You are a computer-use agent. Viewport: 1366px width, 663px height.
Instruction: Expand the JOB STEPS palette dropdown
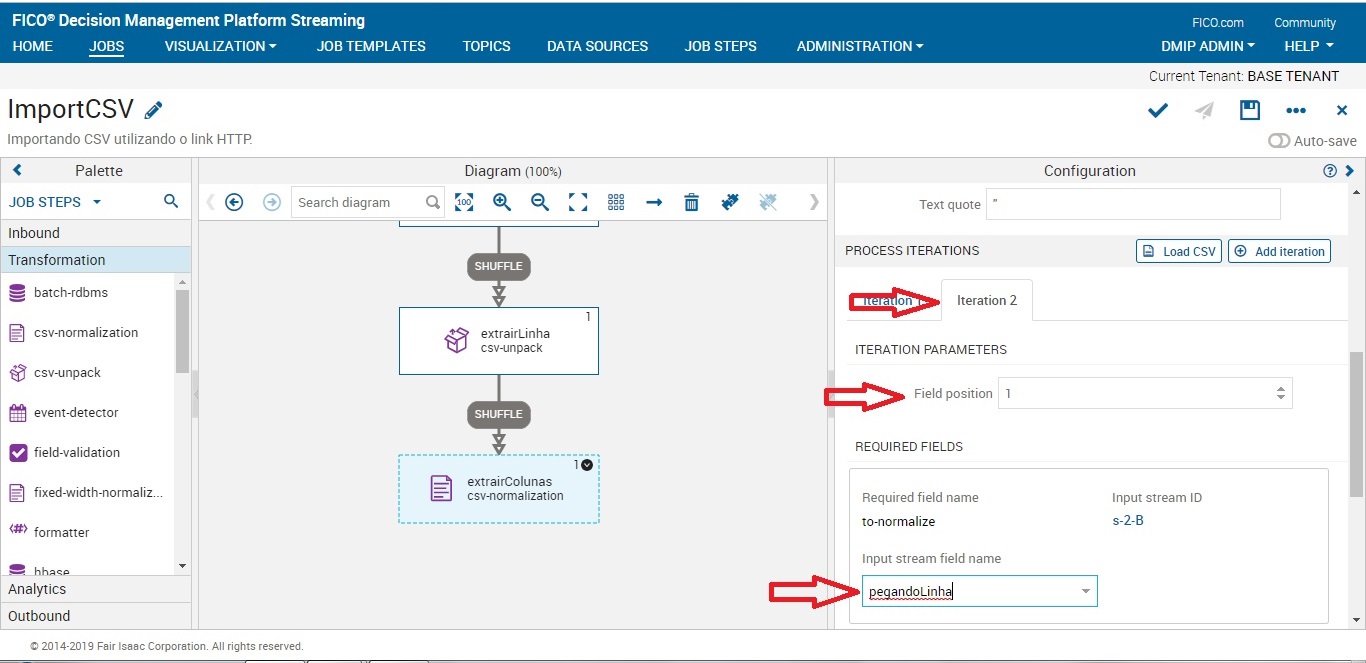tap(97, 202)
